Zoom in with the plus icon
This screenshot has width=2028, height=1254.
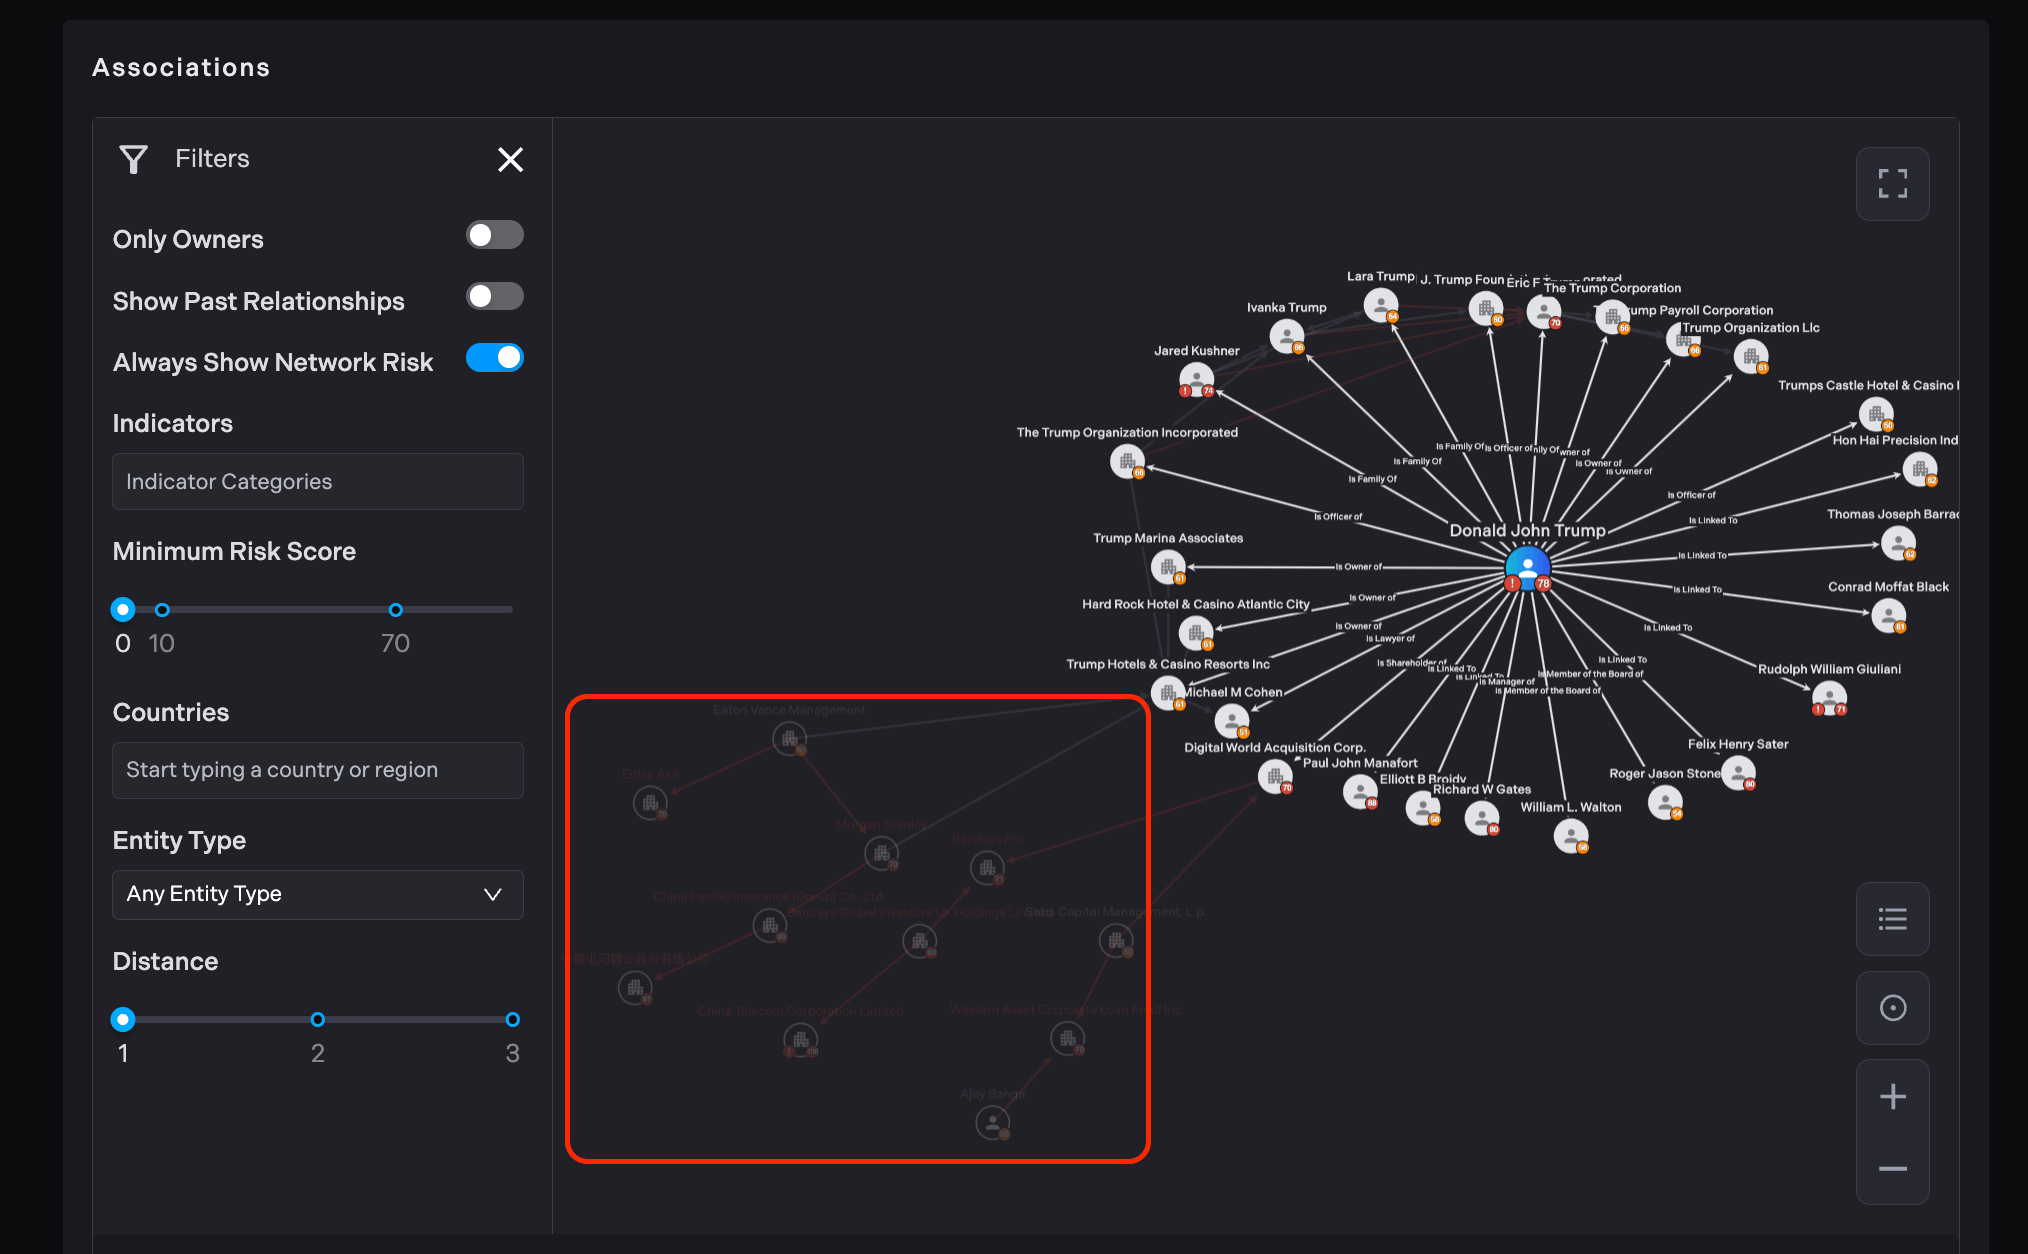[1892, 1097]
